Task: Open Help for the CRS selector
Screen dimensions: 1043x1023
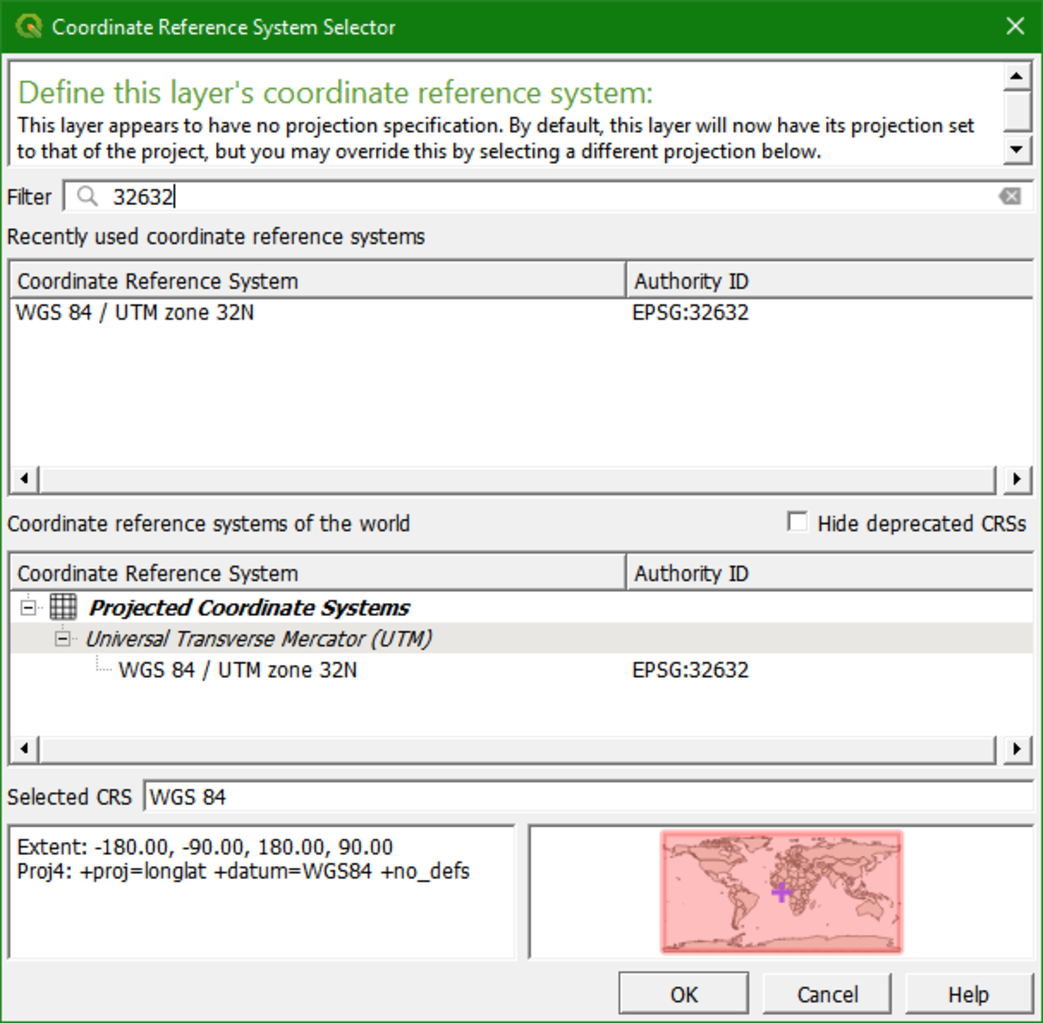Action: coord(969,993)
